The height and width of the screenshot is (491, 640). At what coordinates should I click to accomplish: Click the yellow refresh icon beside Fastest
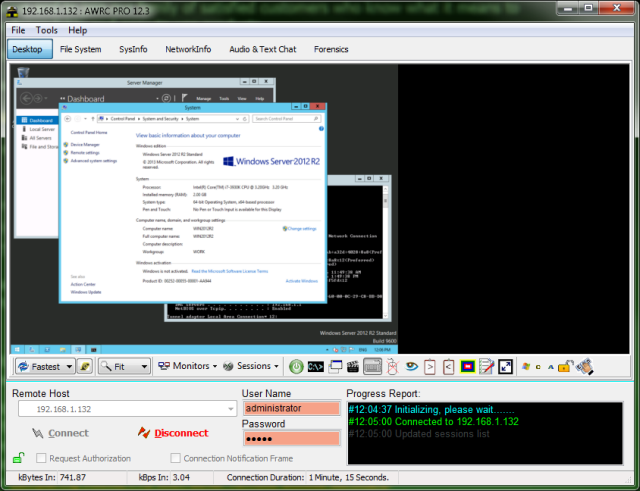coord(85,367)
